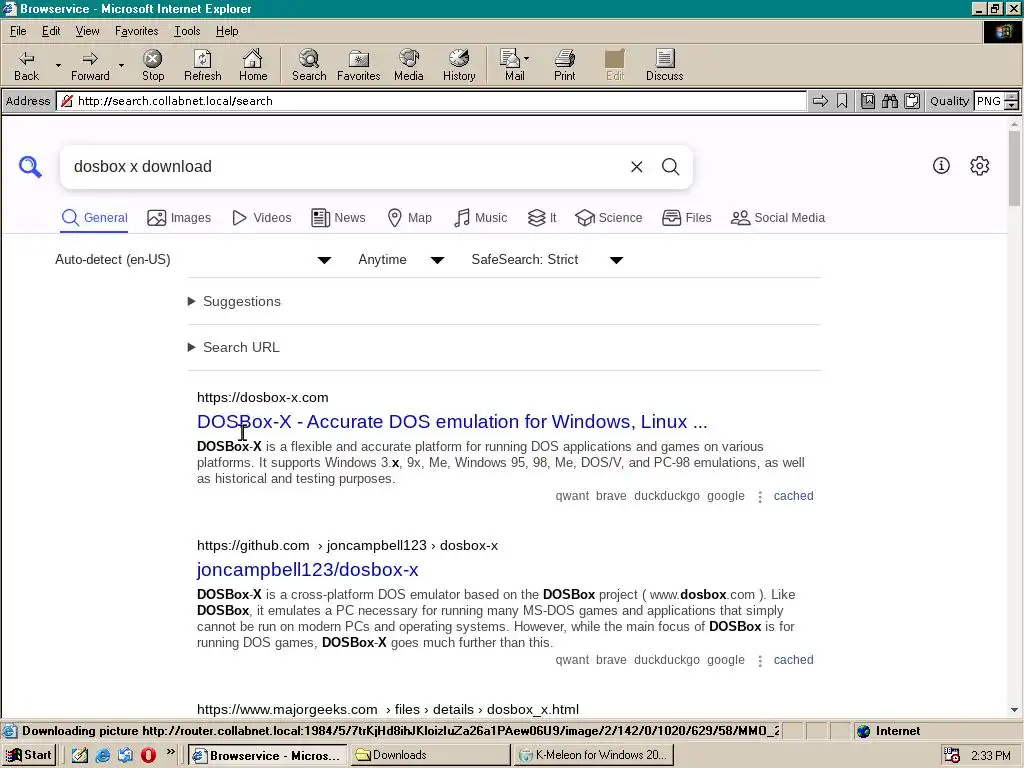Open the SafeSearch: Strict dropdown
The image size is (1024, 768).
(547, 260)
